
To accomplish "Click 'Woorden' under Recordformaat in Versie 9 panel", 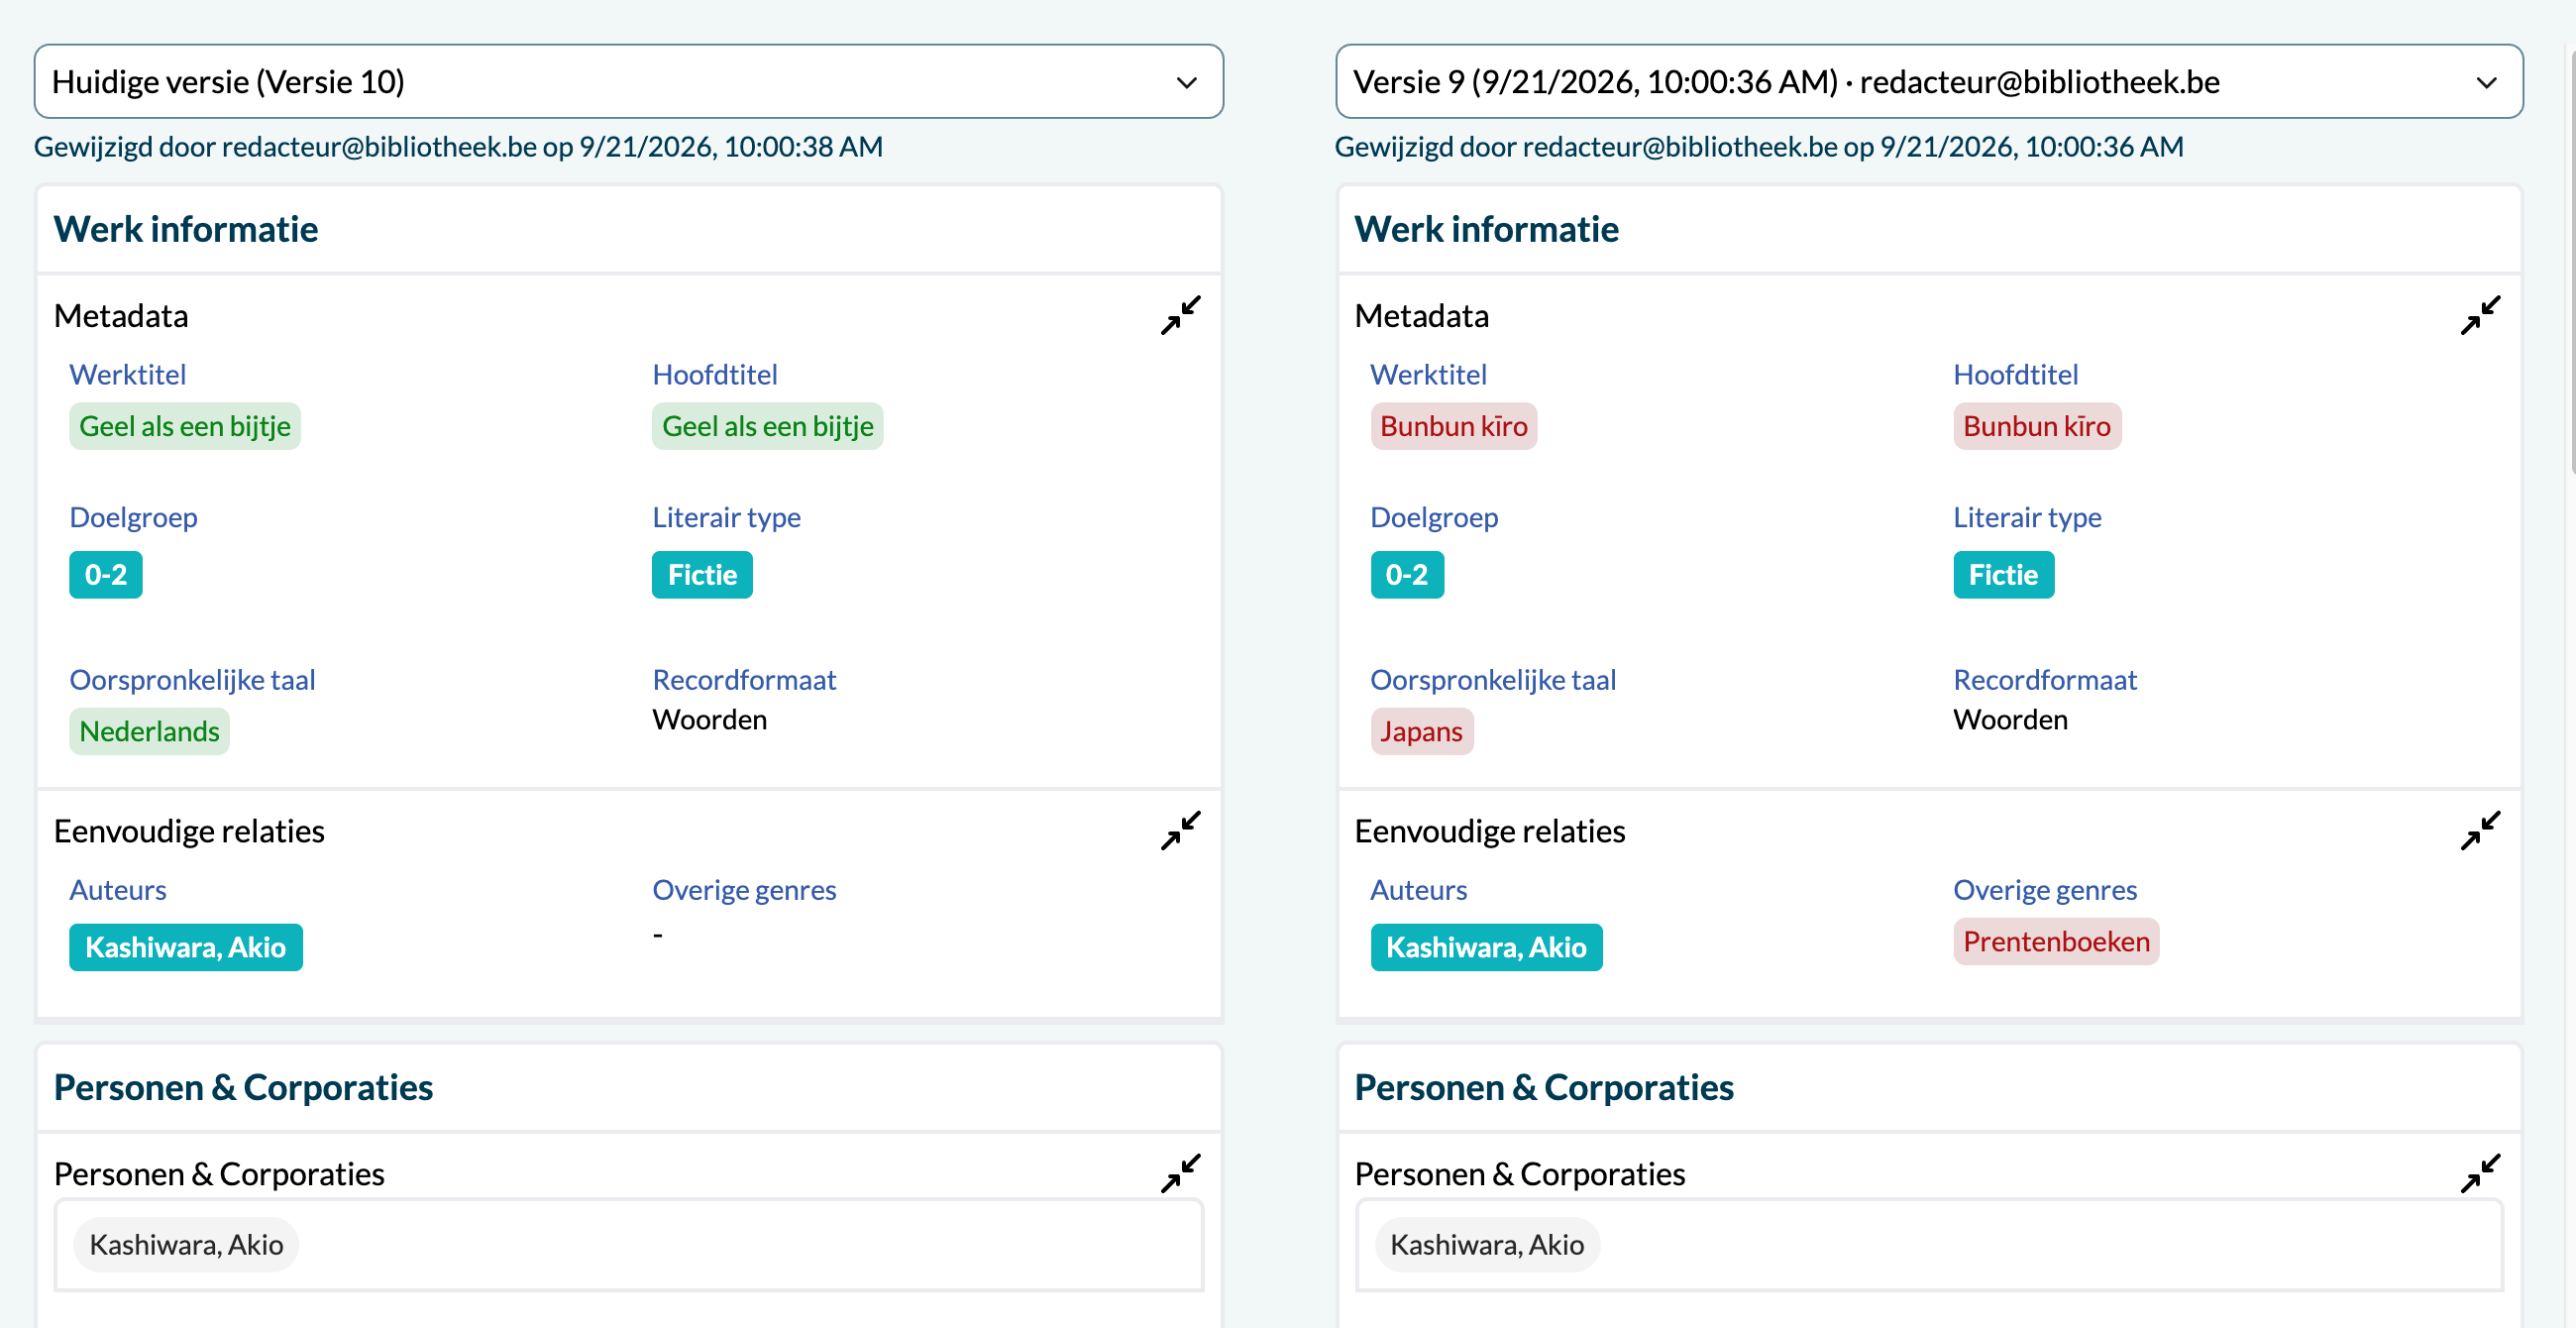I will [x=2010, y=720].
